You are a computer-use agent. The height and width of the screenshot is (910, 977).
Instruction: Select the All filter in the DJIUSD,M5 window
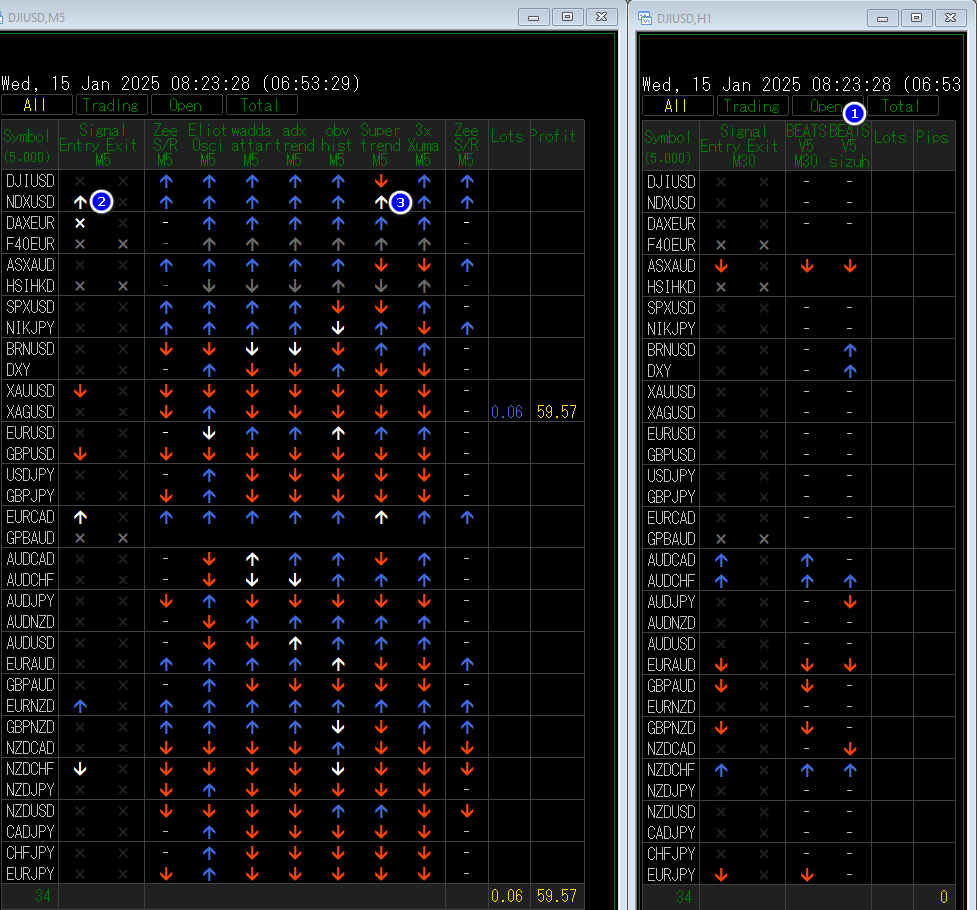[37, 105]
